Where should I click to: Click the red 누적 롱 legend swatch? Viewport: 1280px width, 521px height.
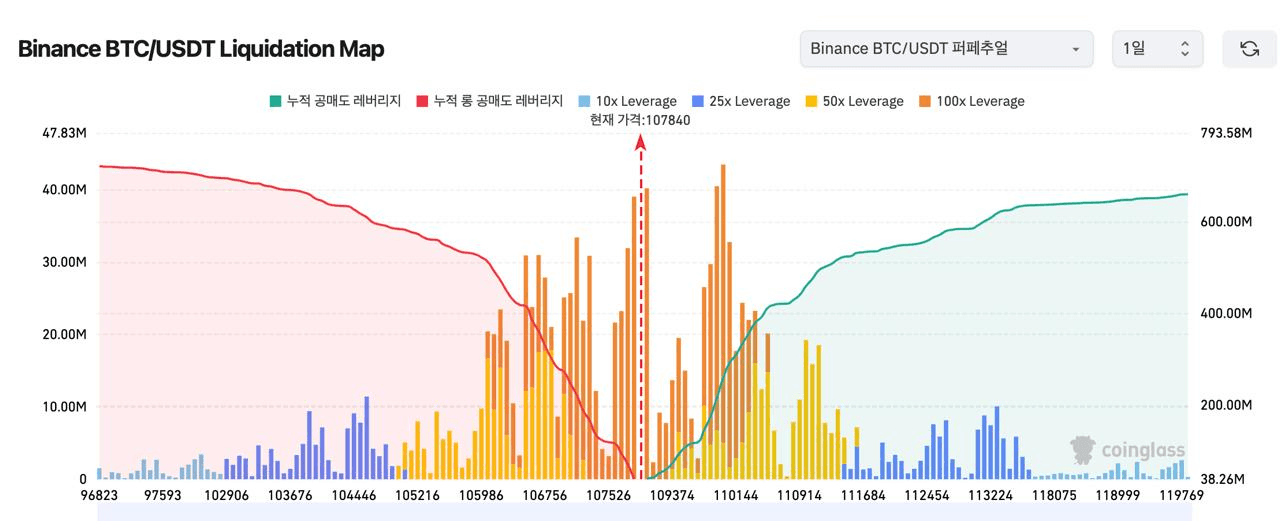[x=422, y=101]
